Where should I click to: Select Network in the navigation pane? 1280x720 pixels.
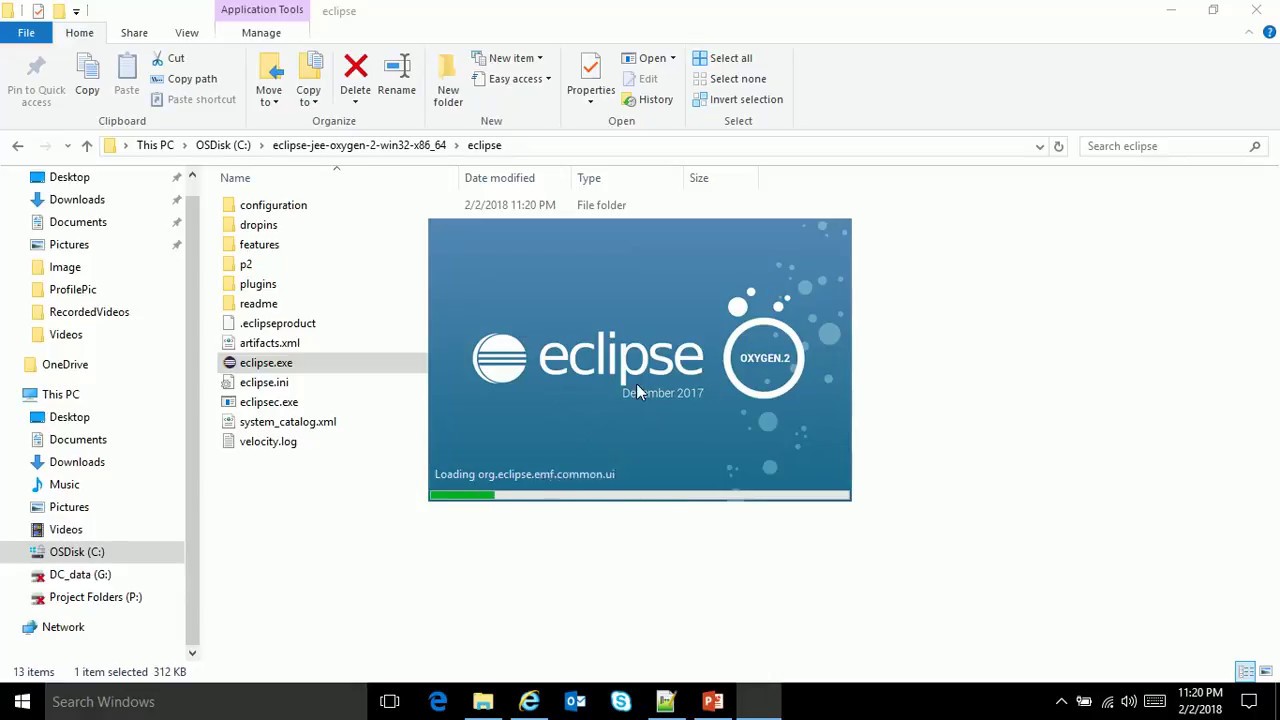[63, 627]
